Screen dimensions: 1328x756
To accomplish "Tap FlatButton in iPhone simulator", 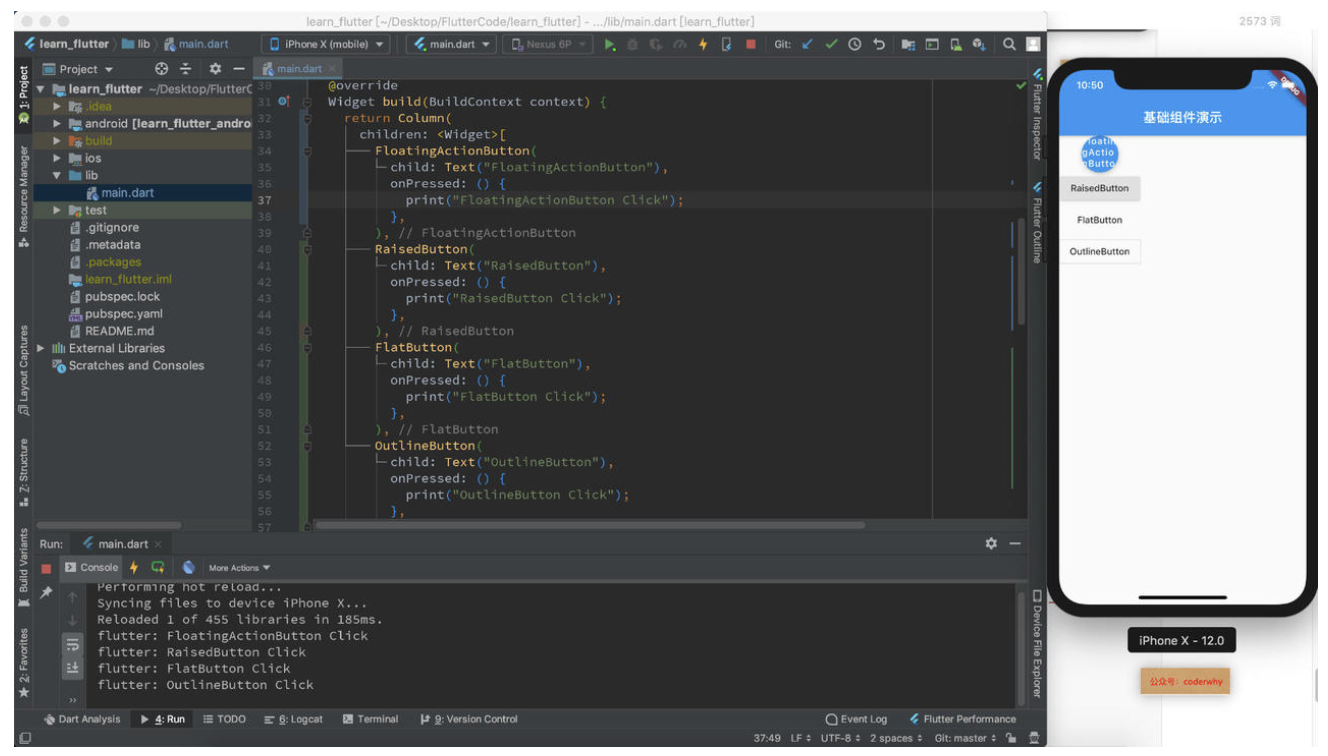I will (1099, 220).
